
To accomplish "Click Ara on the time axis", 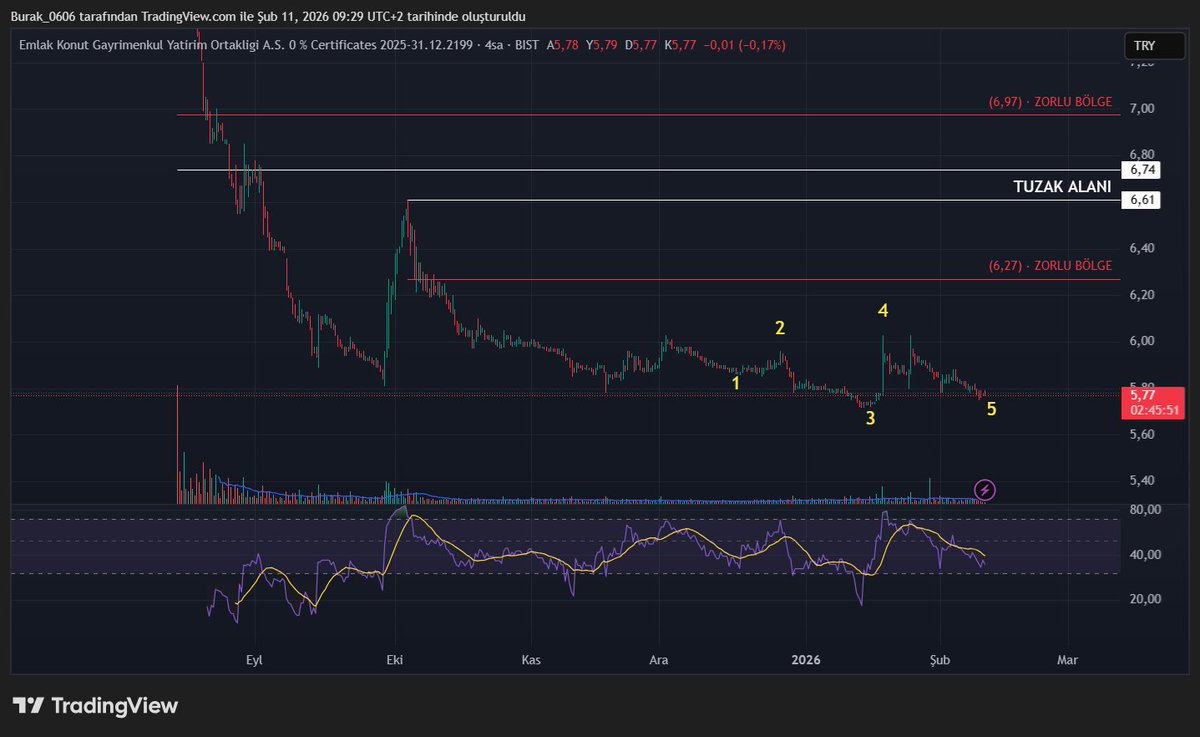I will (x=659, y=660).
